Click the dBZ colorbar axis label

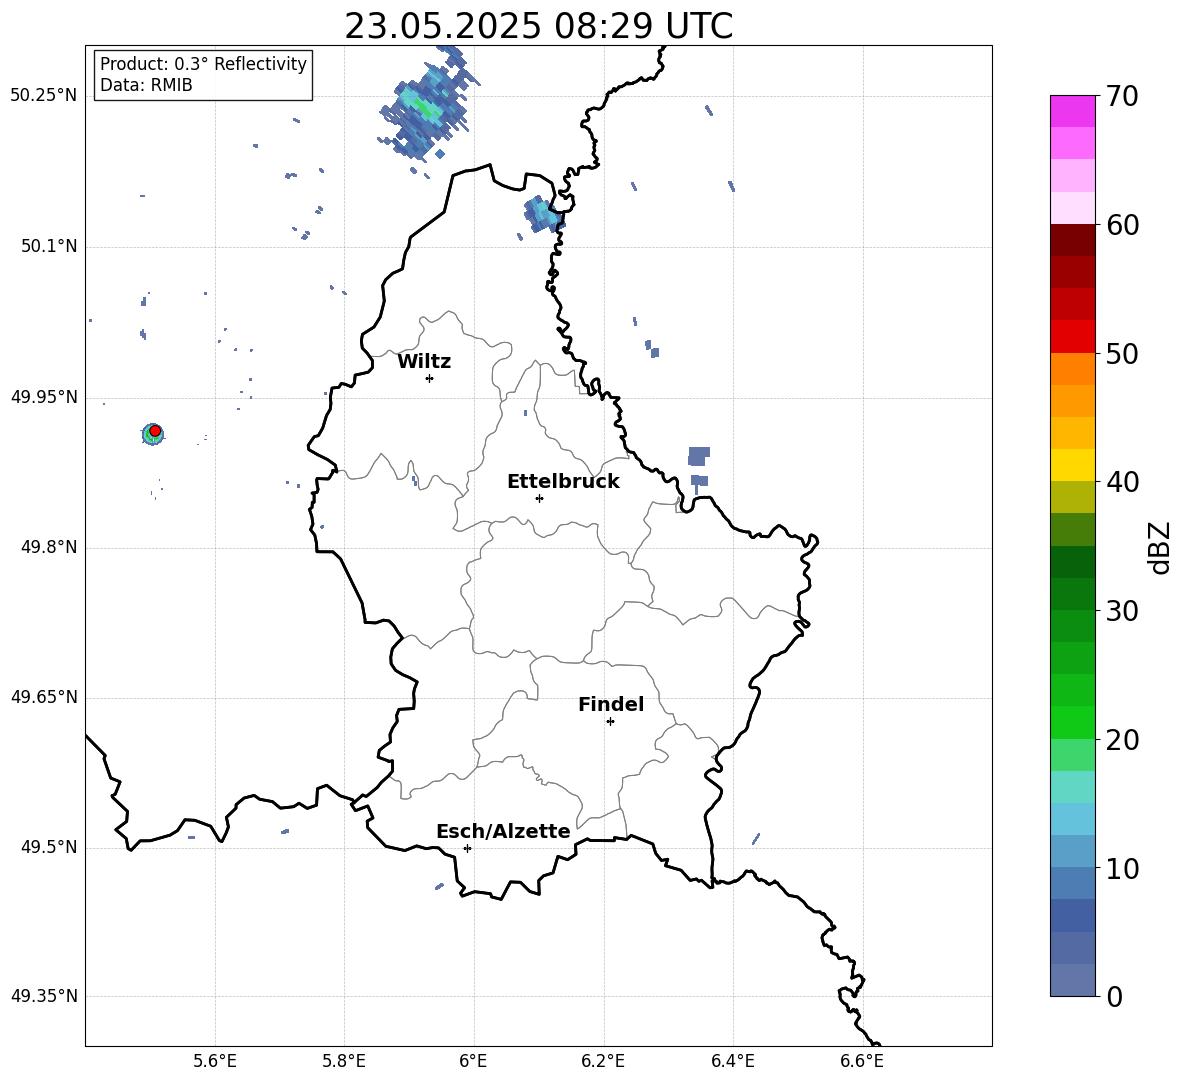coord(1160,547)
